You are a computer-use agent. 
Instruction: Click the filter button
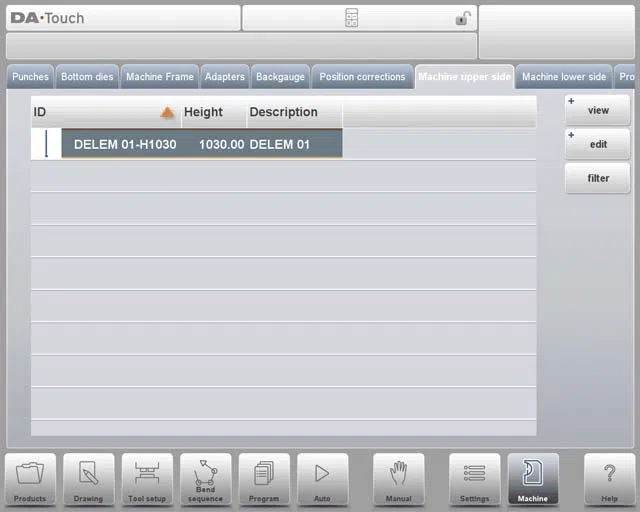click(598, 178)
